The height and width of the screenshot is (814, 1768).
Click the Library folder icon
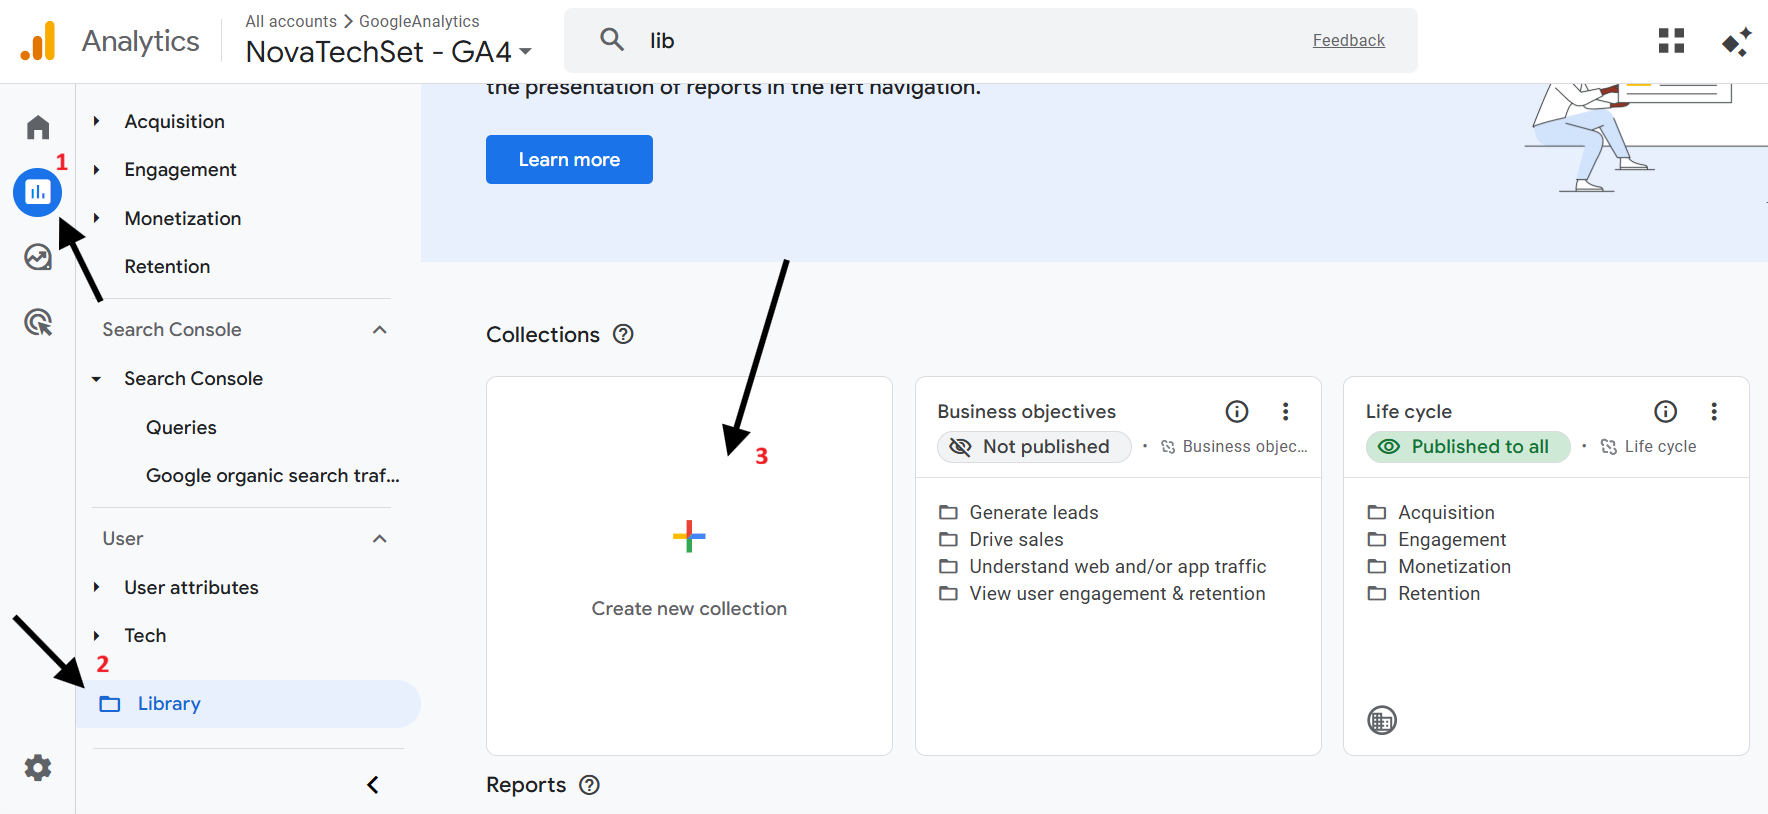pos(110,704)
